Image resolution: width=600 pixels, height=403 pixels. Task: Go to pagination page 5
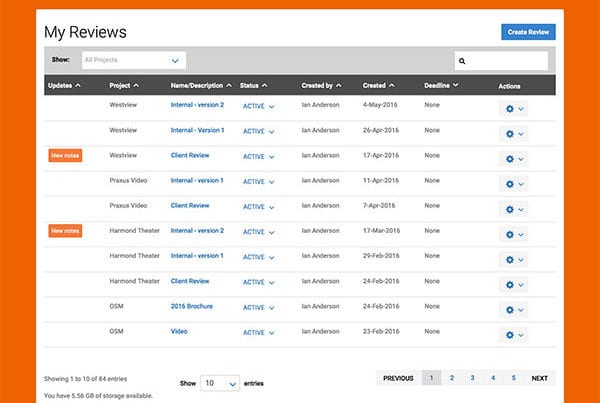tap(514, 378)
